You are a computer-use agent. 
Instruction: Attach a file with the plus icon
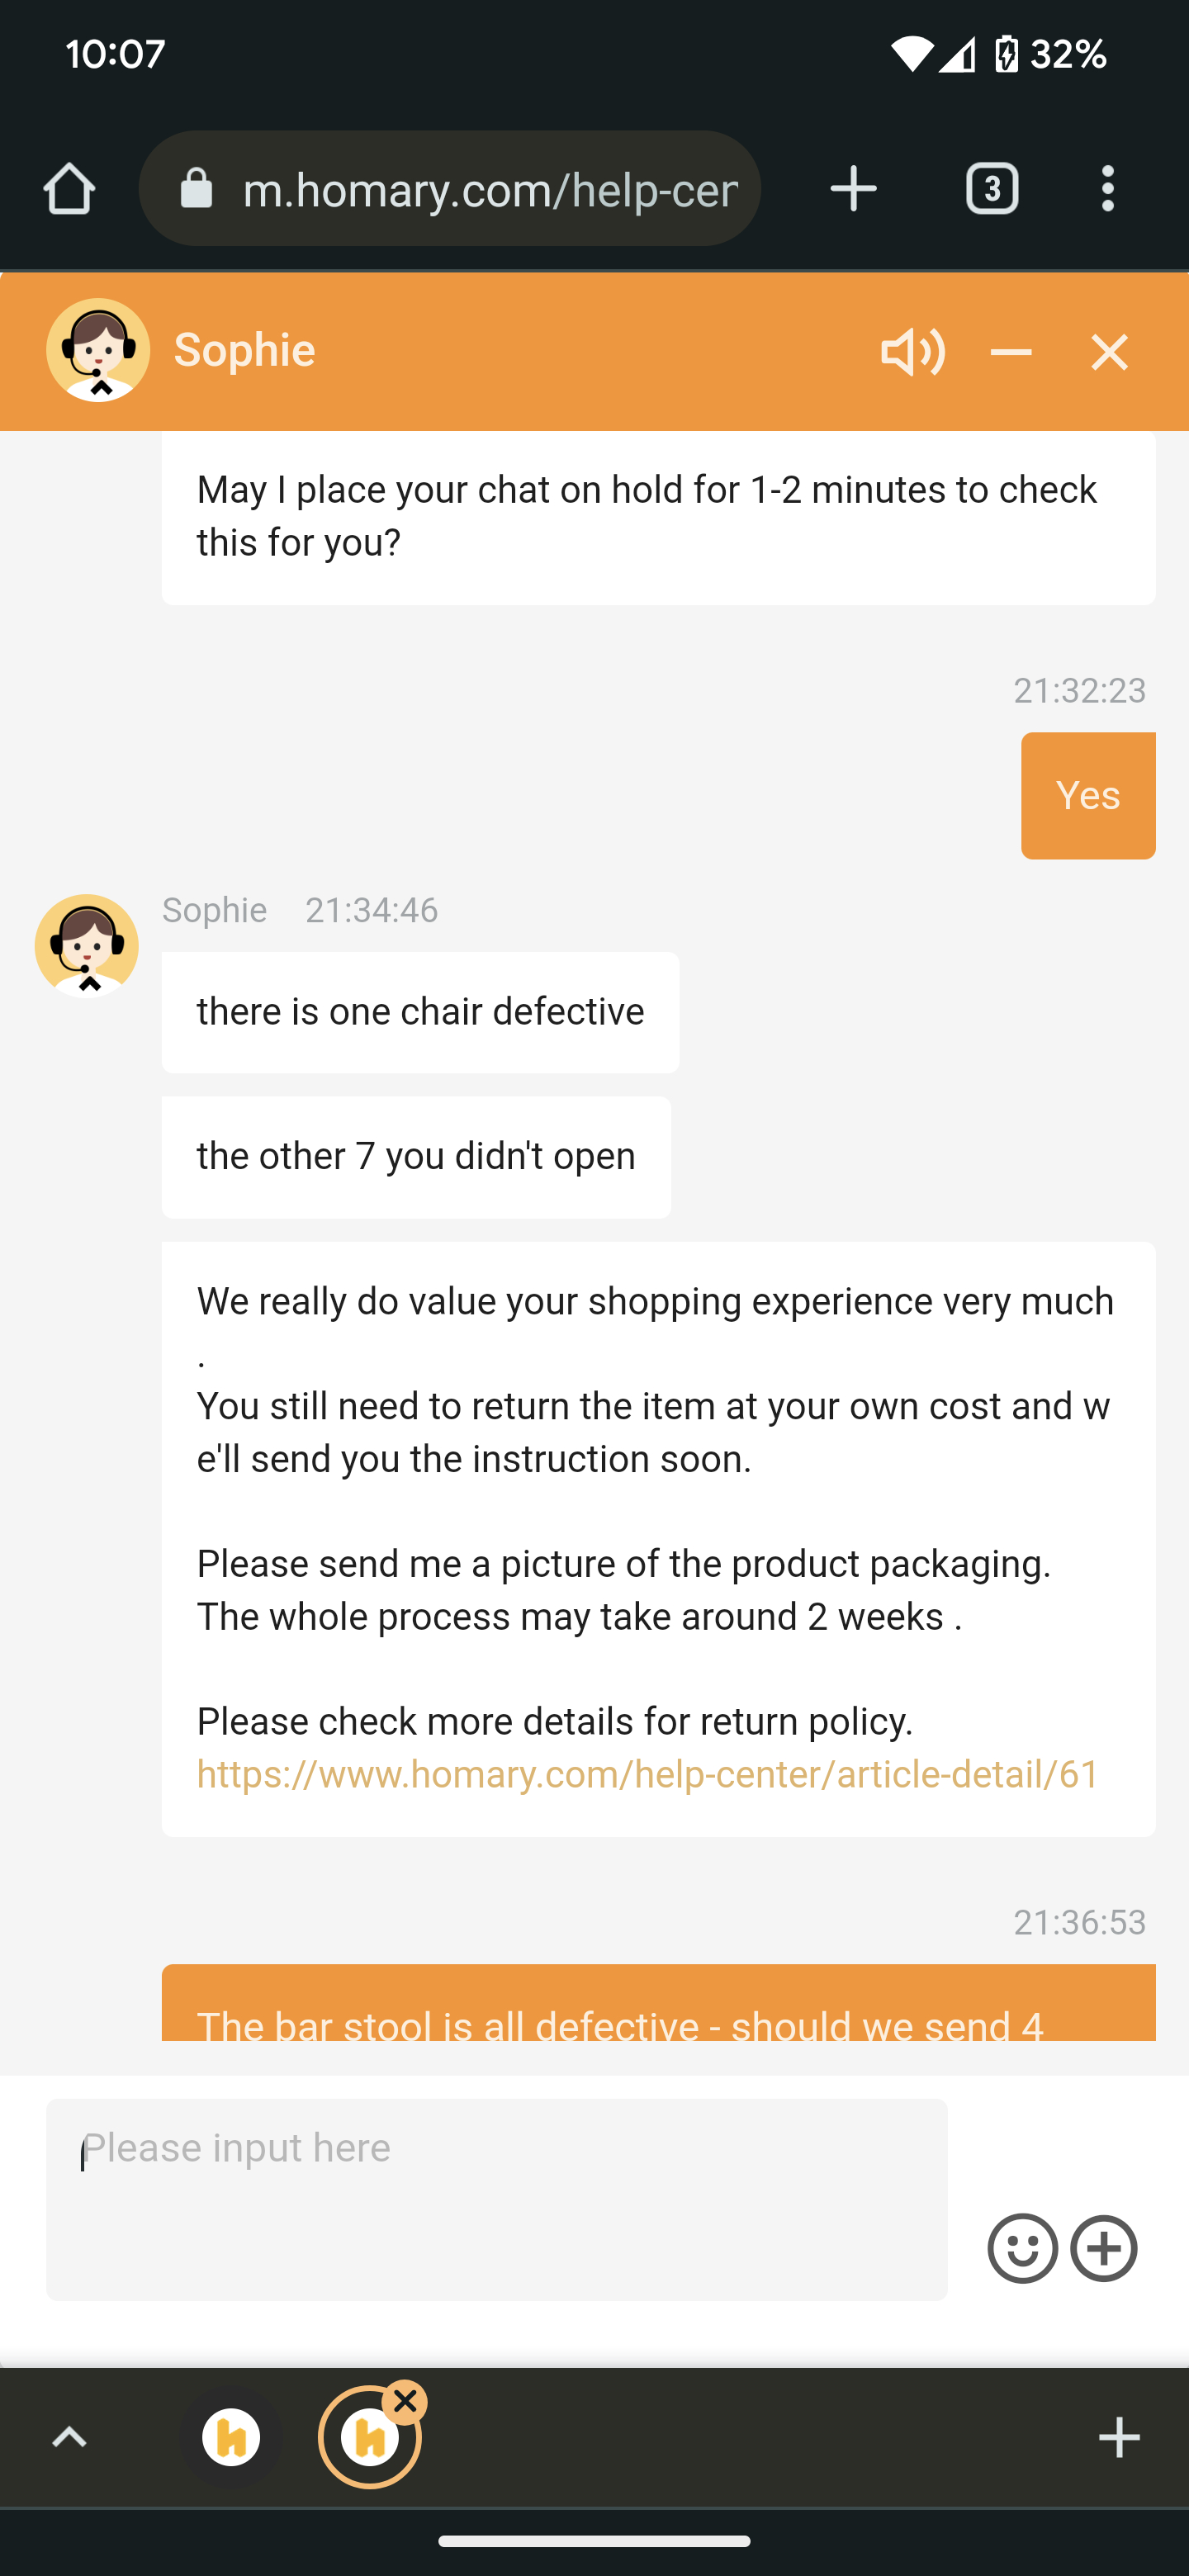pyautogui.click(x=1104, y=2248)
